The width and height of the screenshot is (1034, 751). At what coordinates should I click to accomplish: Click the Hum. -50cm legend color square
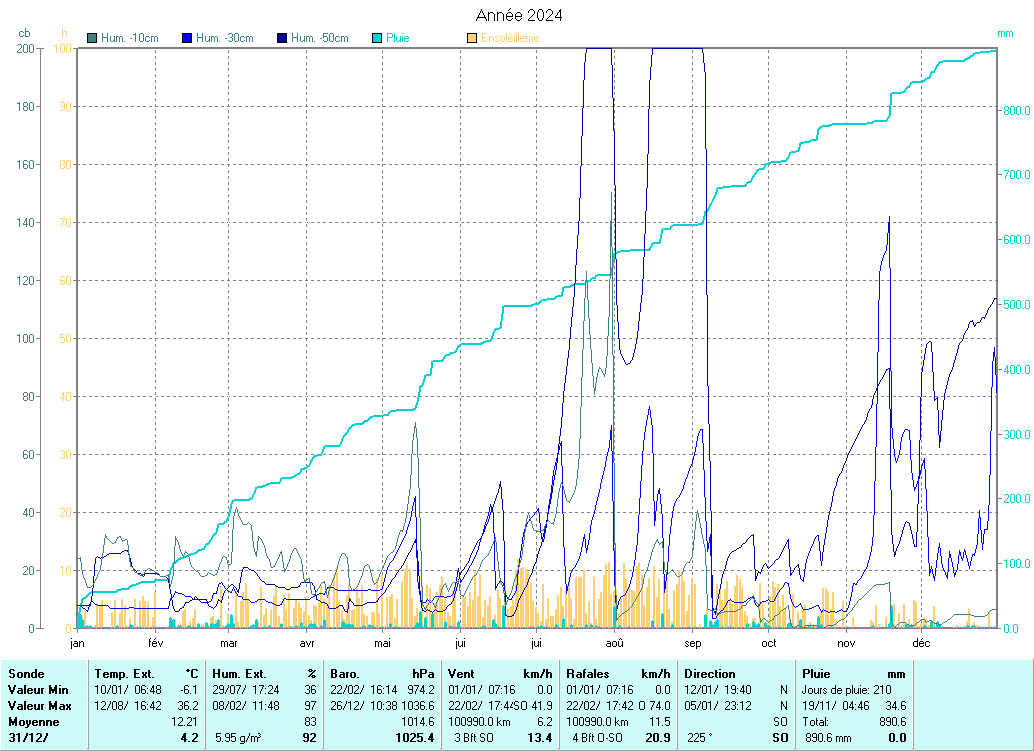point(282,38)
